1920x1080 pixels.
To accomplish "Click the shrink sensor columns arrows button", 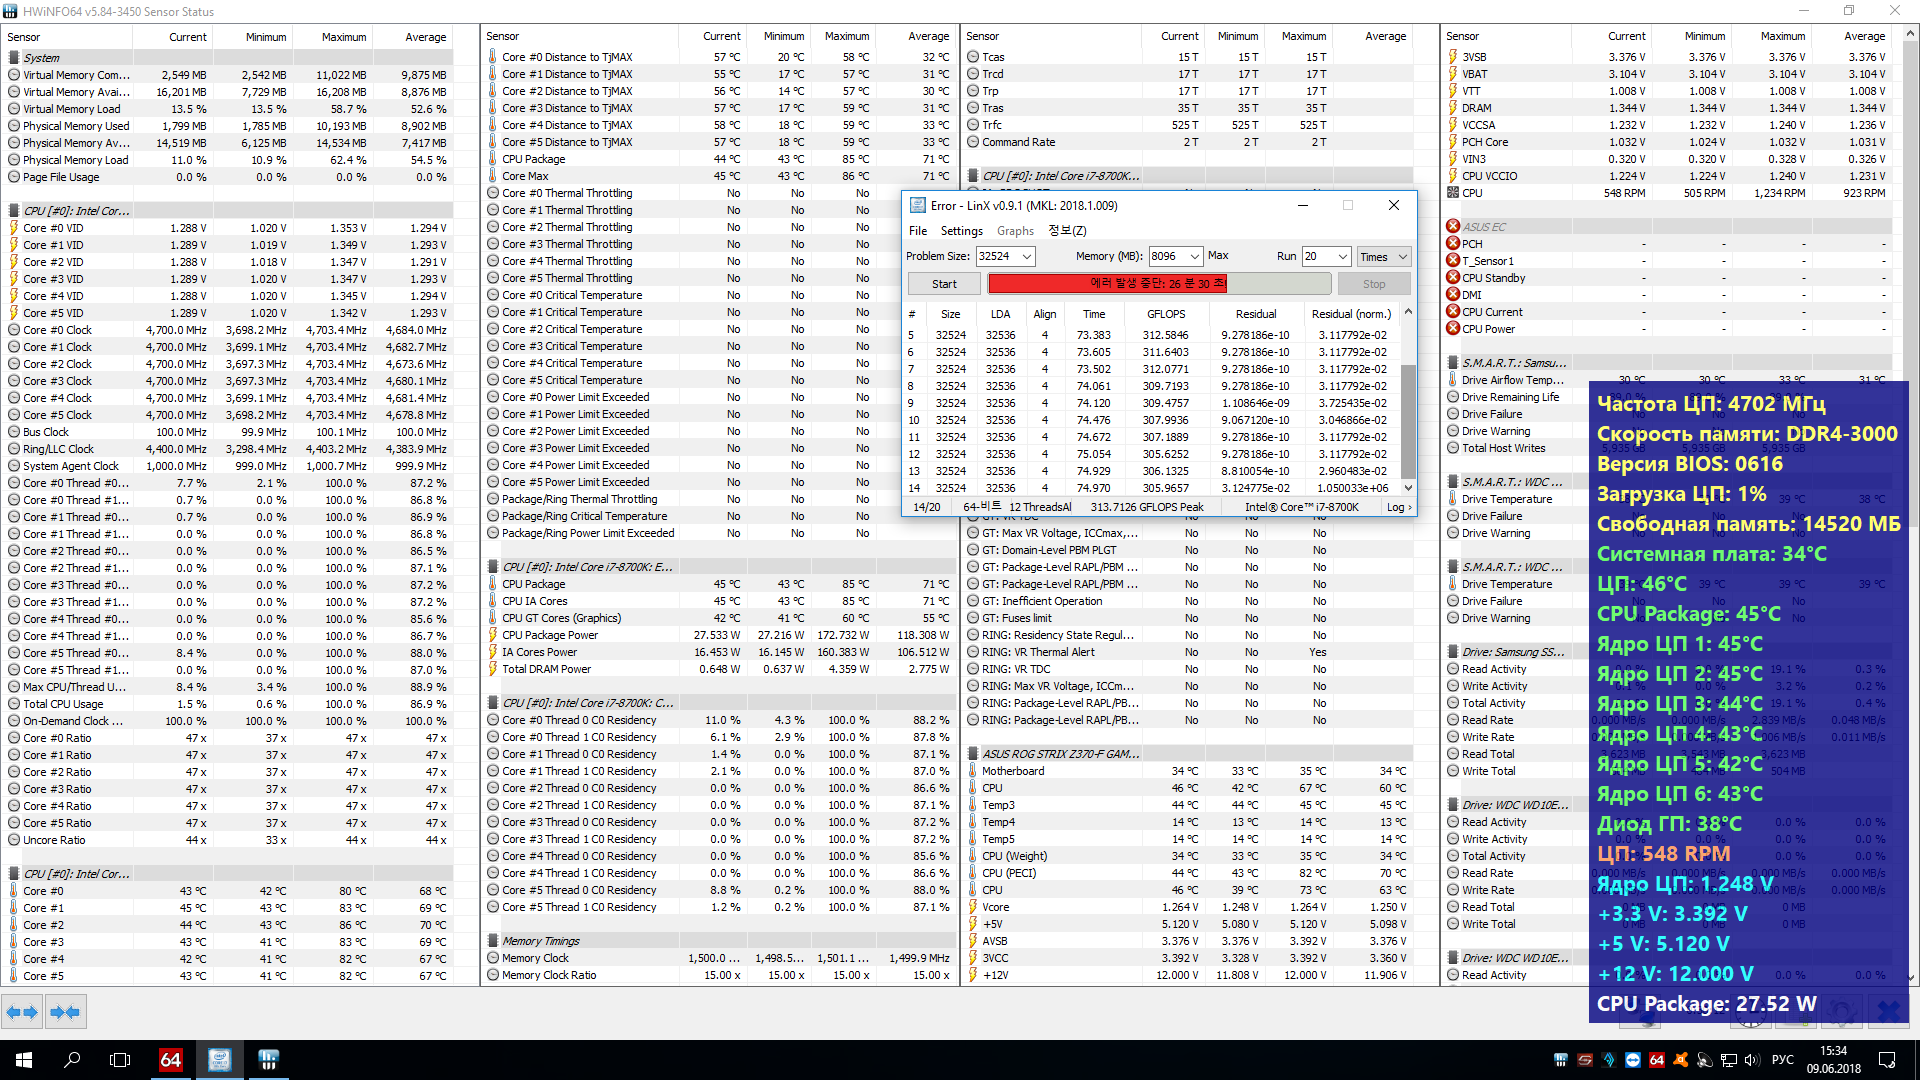I will (x=65, y=1012).
